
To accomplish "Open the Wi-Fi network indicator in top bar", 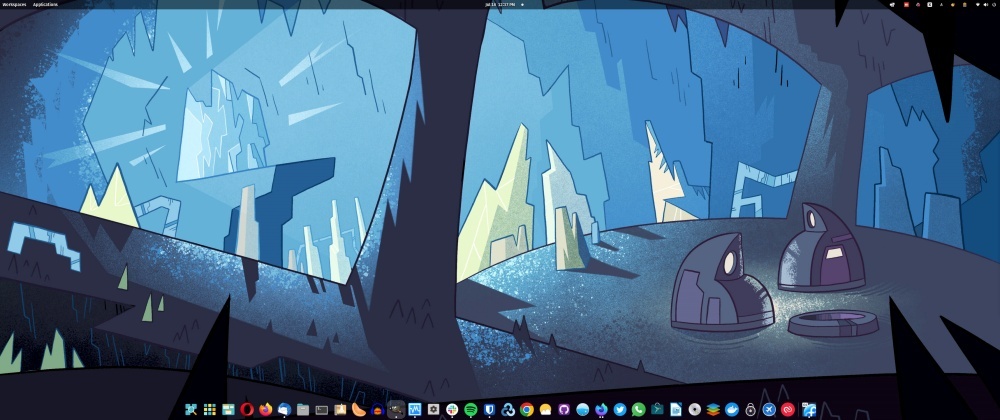I will click(x=978, y=4).
